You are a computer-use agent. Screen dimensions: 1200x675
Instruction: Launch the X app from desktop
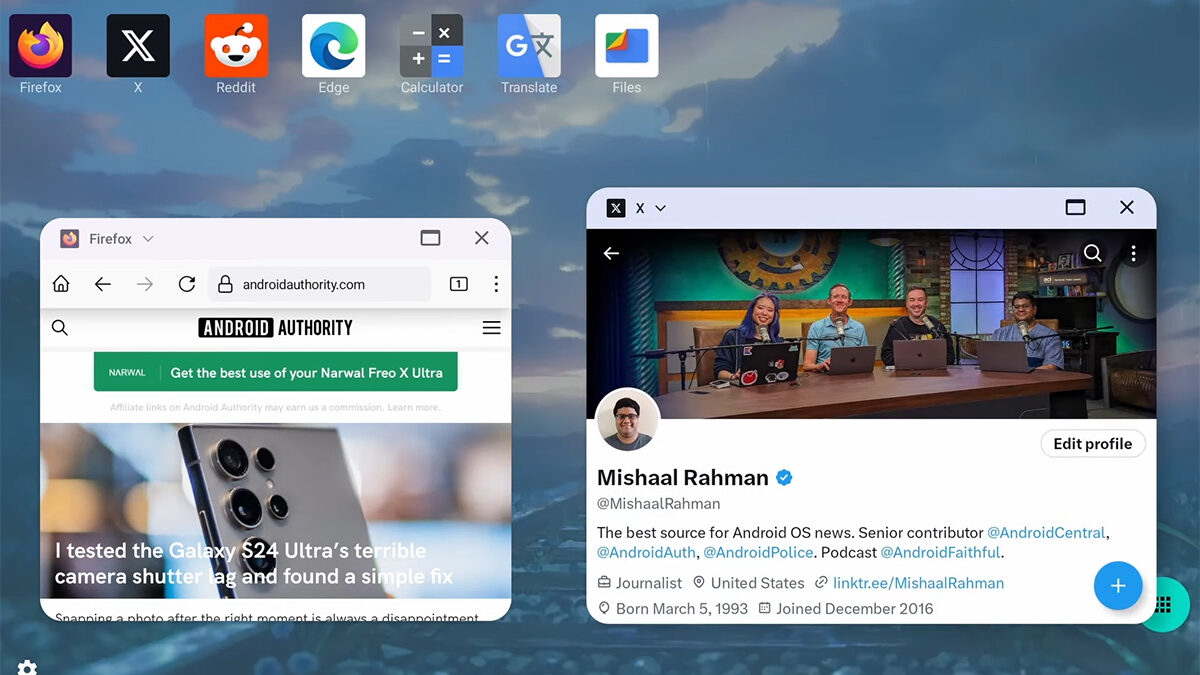point(138,46)
